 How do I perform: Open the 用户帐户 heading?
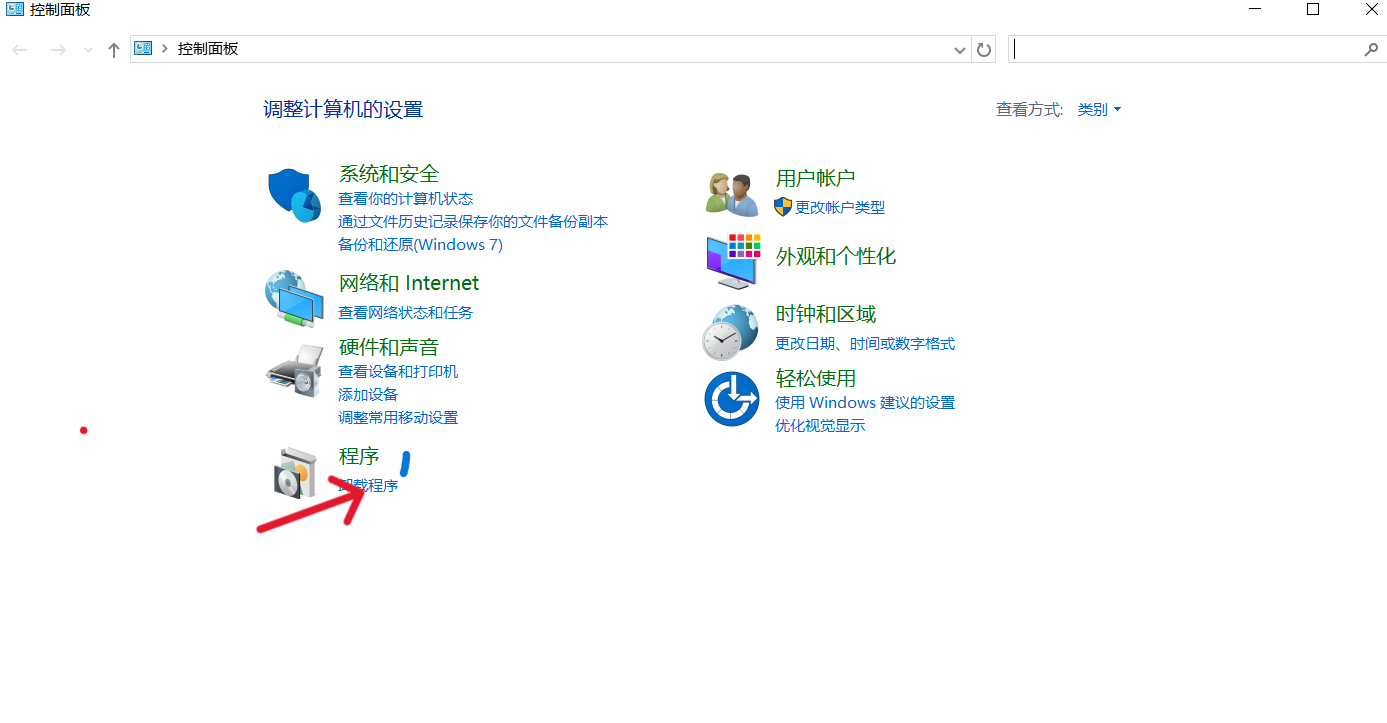[x=816, y=178]
